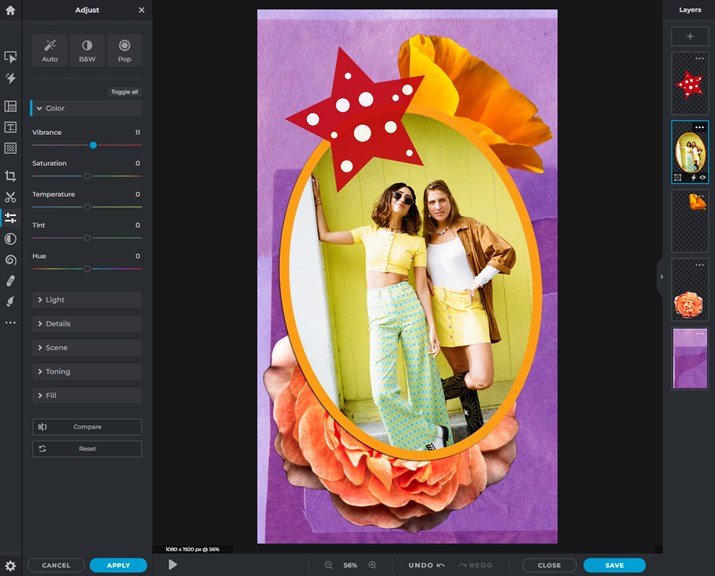Click the Vibrance slider handle
Image resolution: width=715 pixels, height=576 pixels.
(x=93, y=145)
